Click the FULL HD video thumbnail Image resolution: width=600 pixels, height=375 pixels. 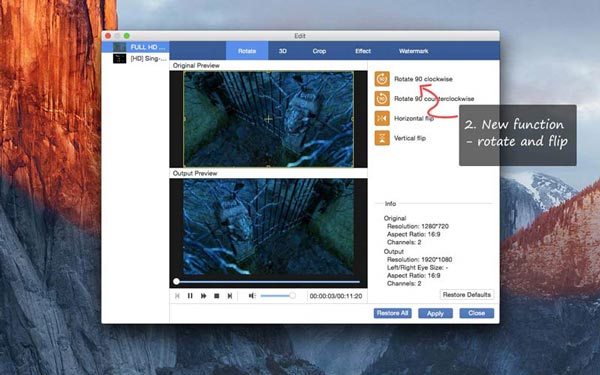[119, 47]
